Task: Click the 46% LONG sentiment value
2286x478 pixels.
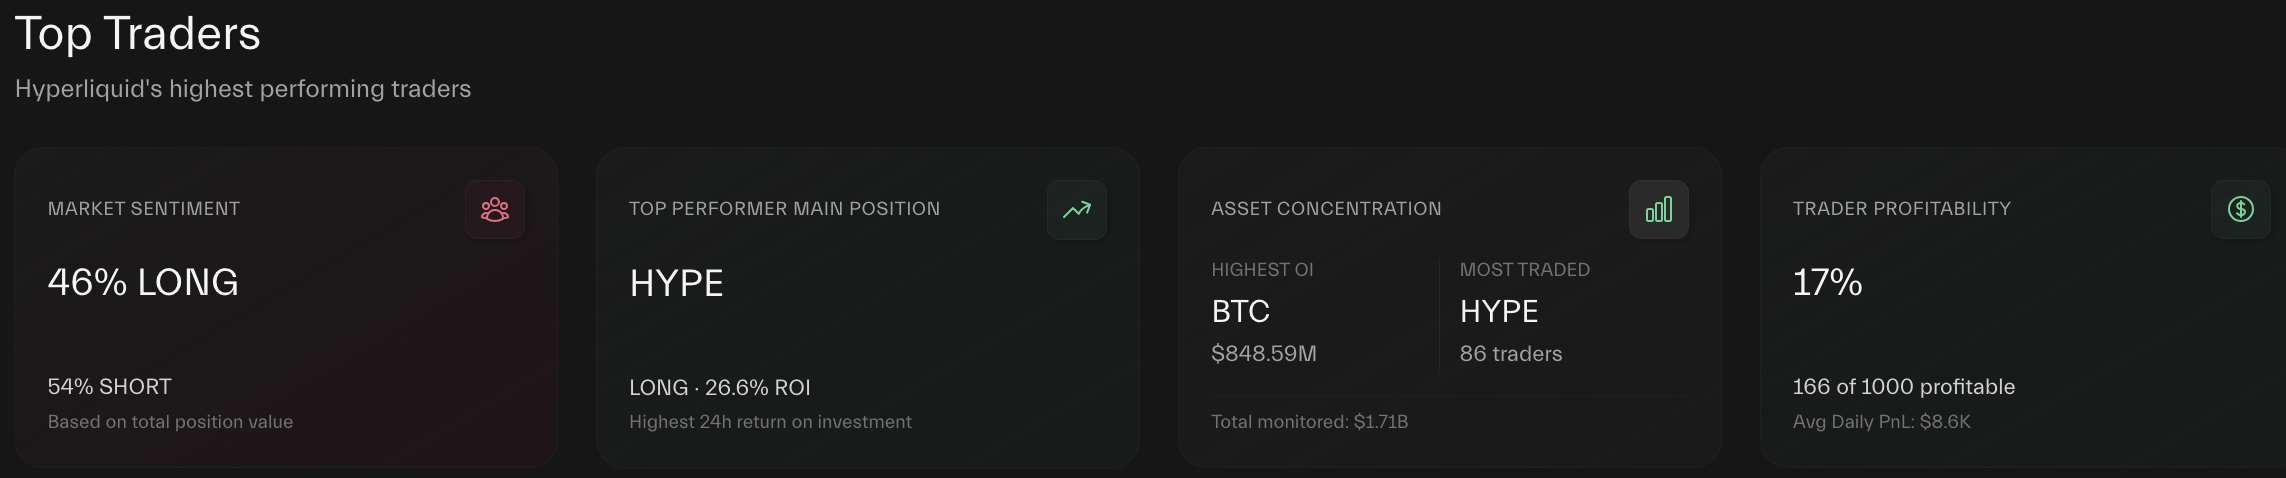Action: pyautogui.click(x=143, y=283)
